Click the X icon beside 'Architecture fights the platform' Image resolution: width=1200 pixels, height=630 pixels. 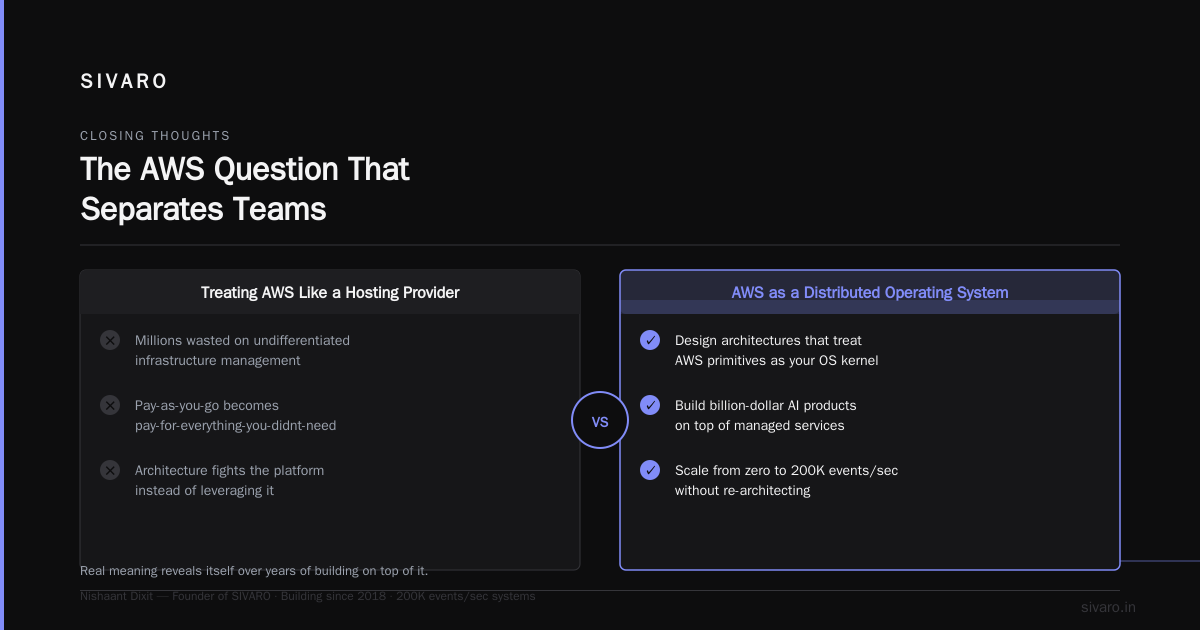[x=110, y=470]
